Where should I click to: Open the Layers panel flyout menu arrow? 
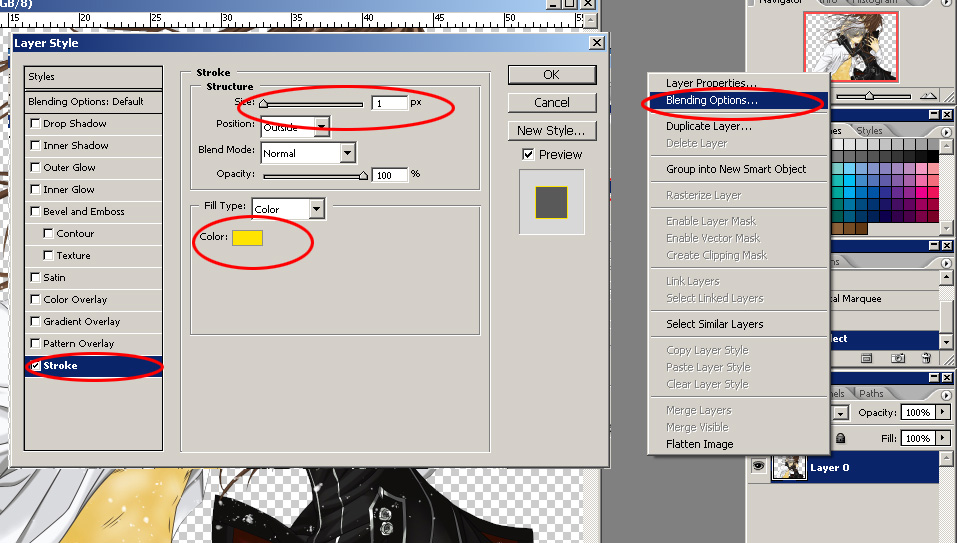point(944,393)
